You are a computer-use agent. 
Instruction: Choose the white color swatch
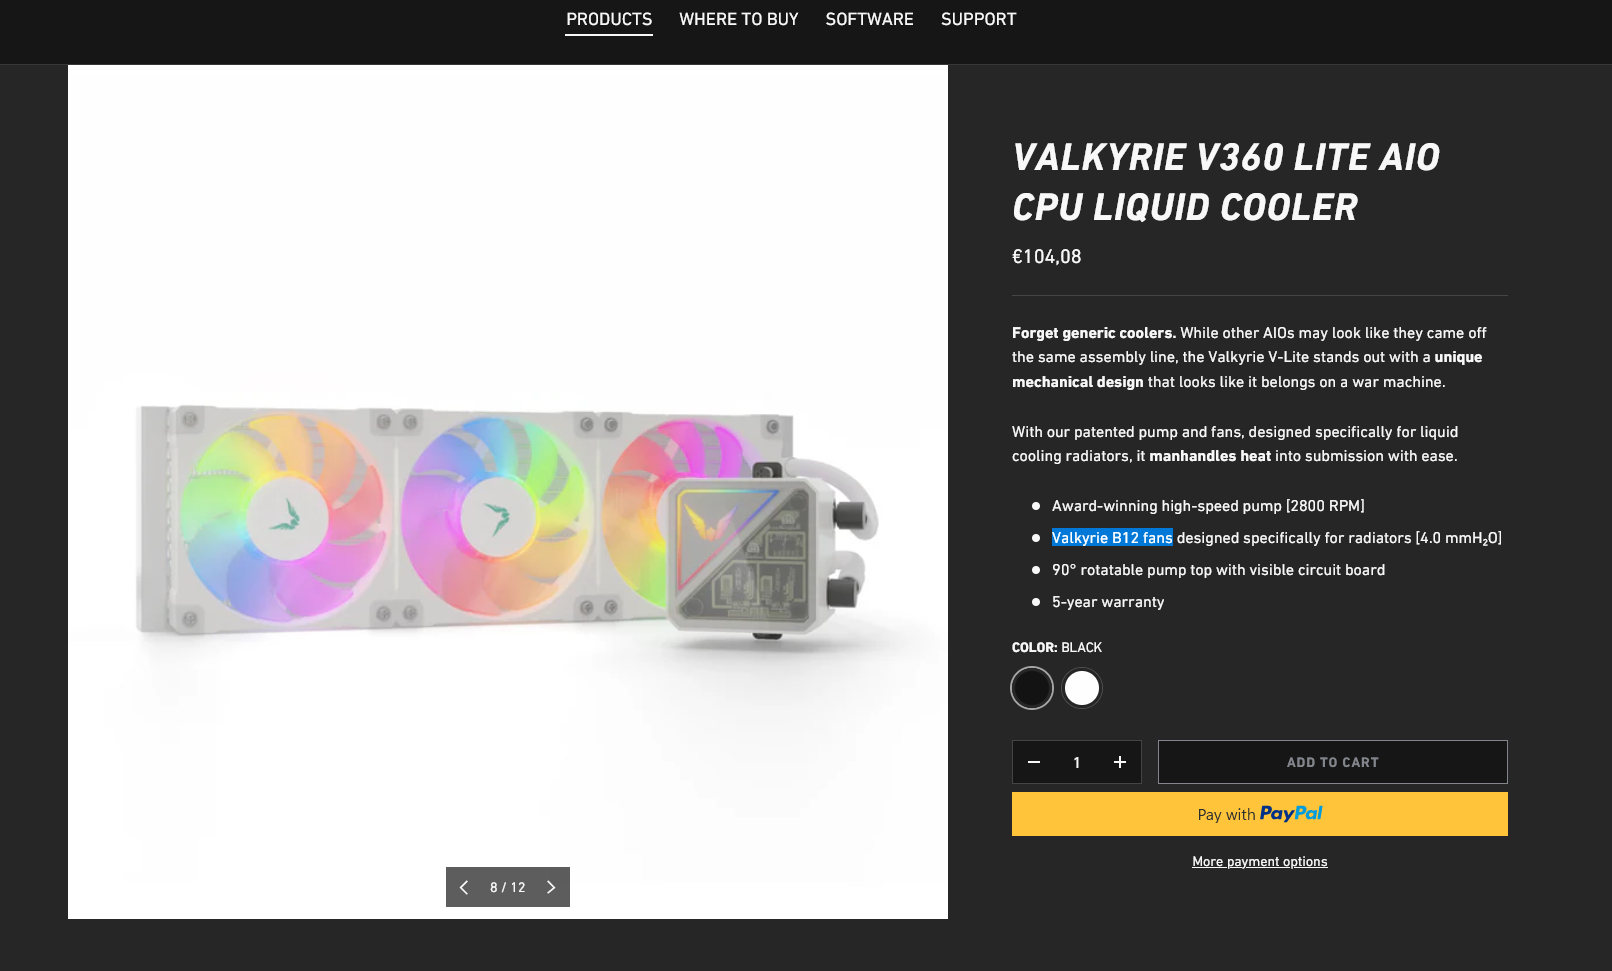pos(1082,688)
